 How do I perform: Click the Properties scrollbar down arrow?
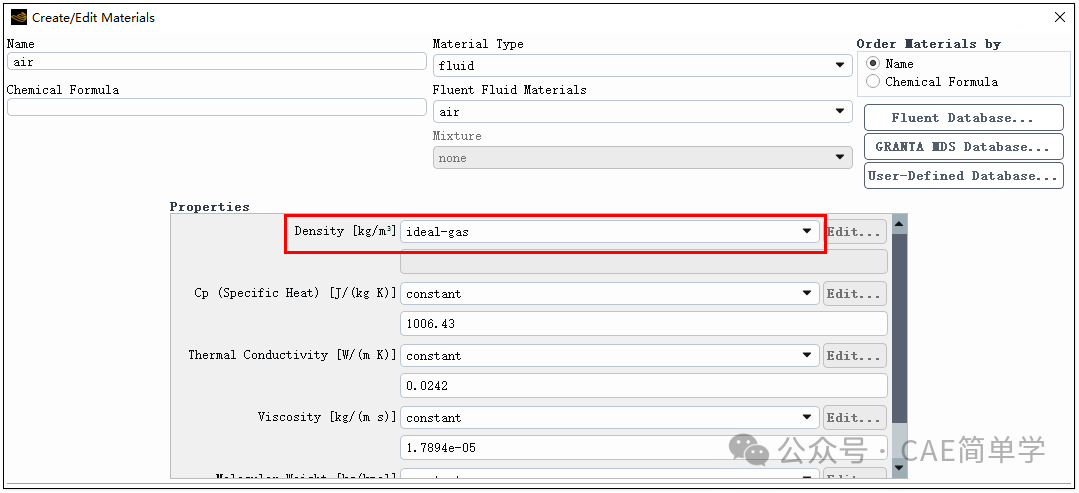point(899,468)
